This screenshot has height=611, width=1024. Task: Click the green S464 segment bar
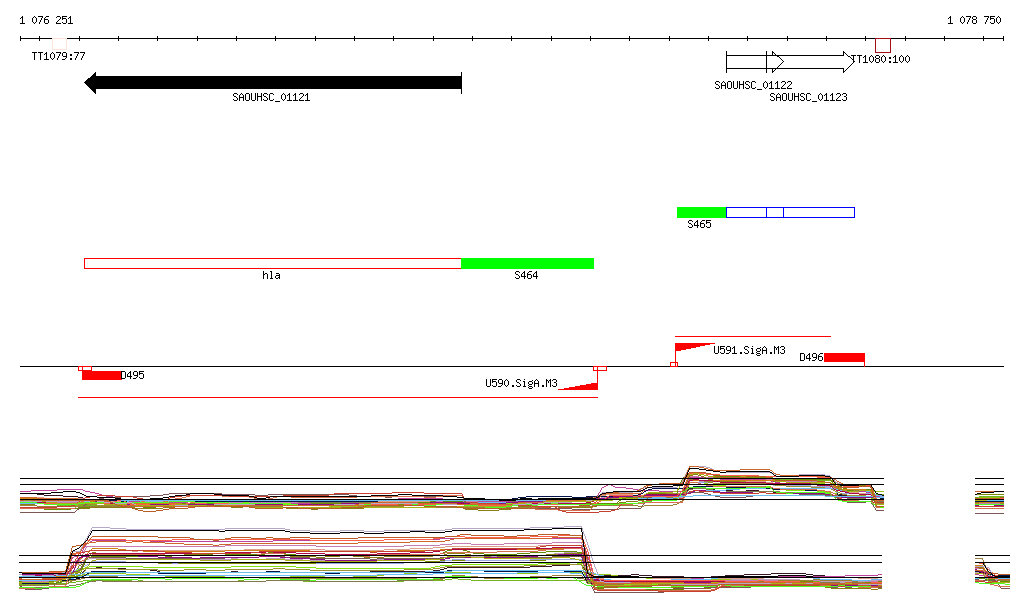[x=527, y=263]
